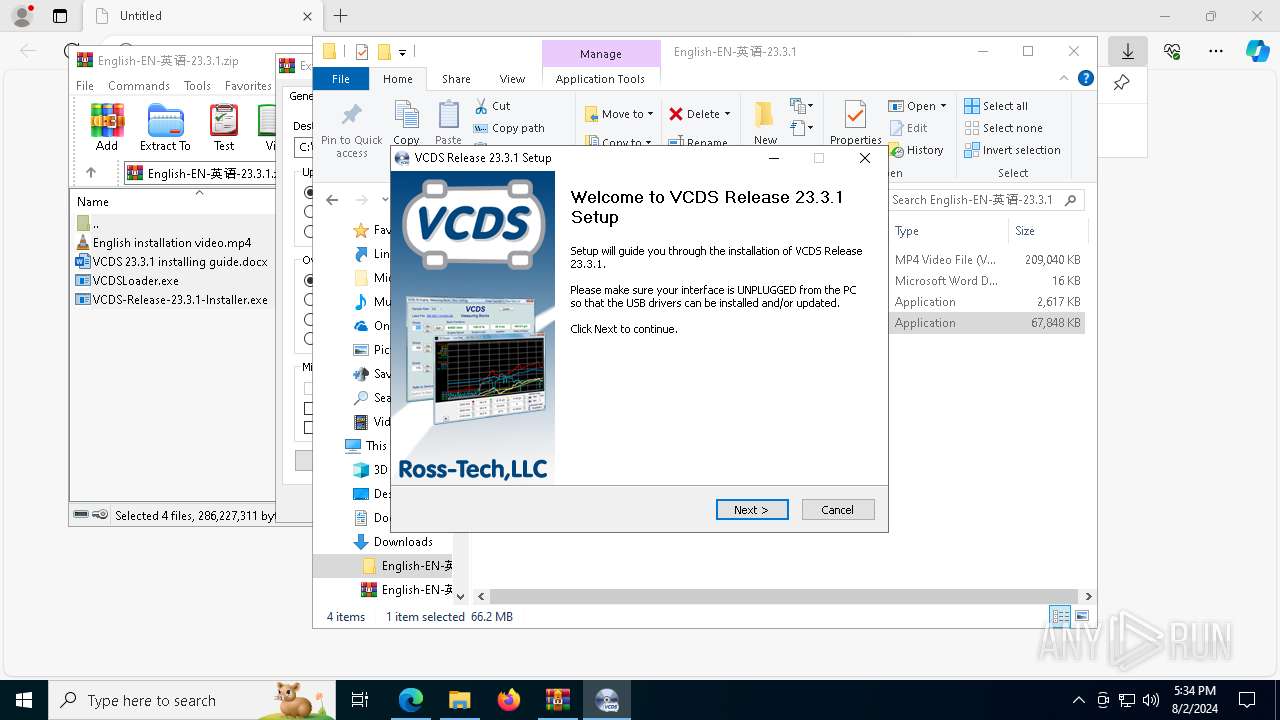Open Task View on the taskbar
This screenshot has height=720, width=1280.
[x=360, y=700]
